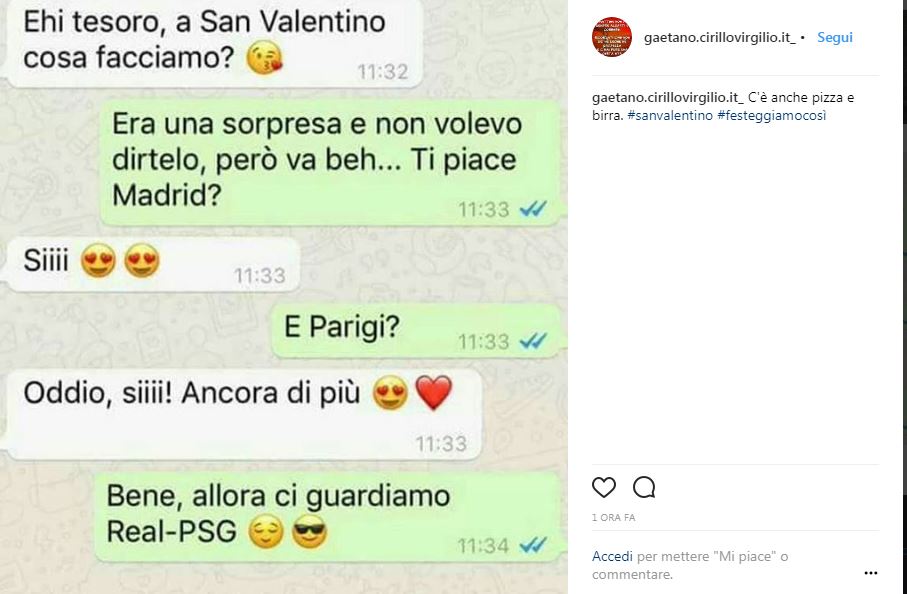Open the three-dots more options menu
The height and width of the screenshot is (594, 907).
point(871,573)
